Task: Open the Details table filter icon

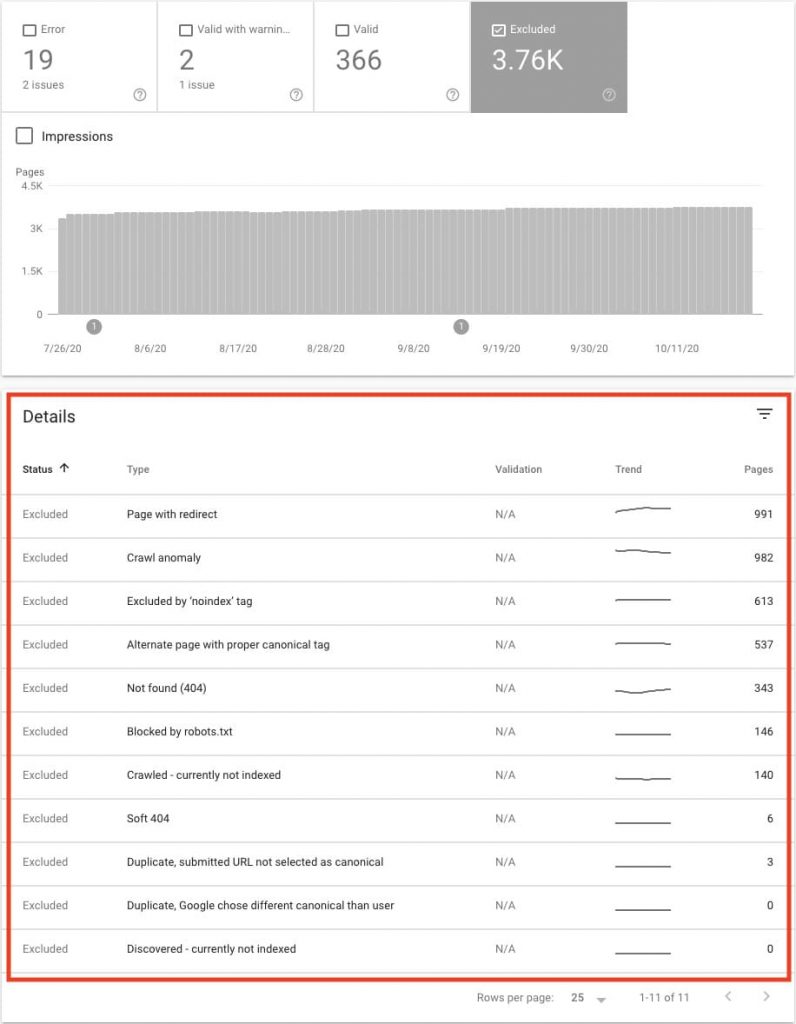Action: pyautogui.click(x=765, y=414)
